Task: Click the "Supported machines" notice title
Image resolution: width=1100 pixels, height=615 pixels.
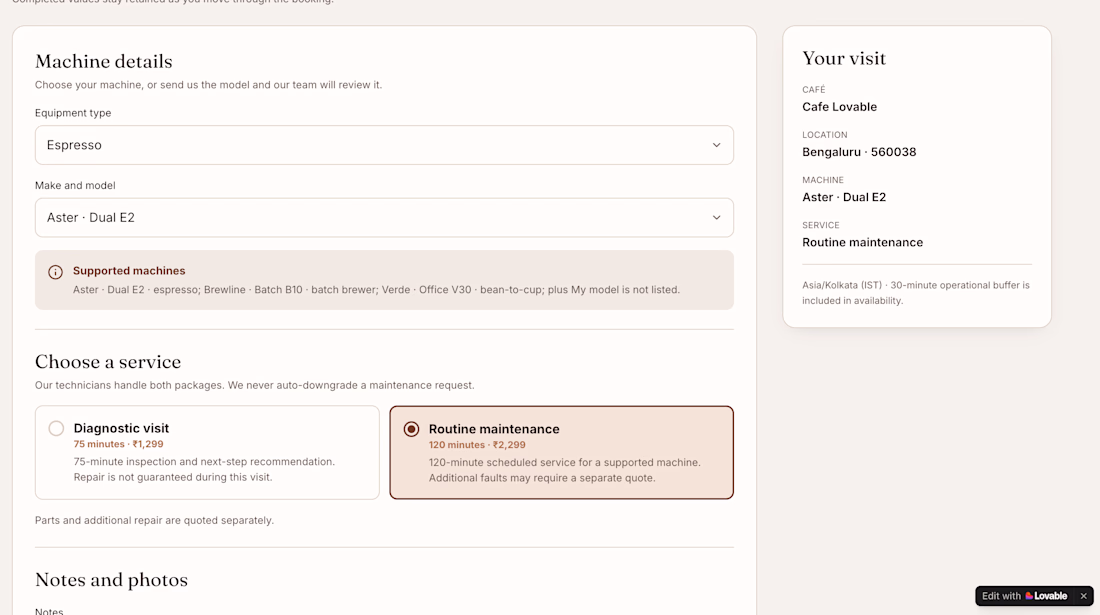Action: (x=129, y=271)
